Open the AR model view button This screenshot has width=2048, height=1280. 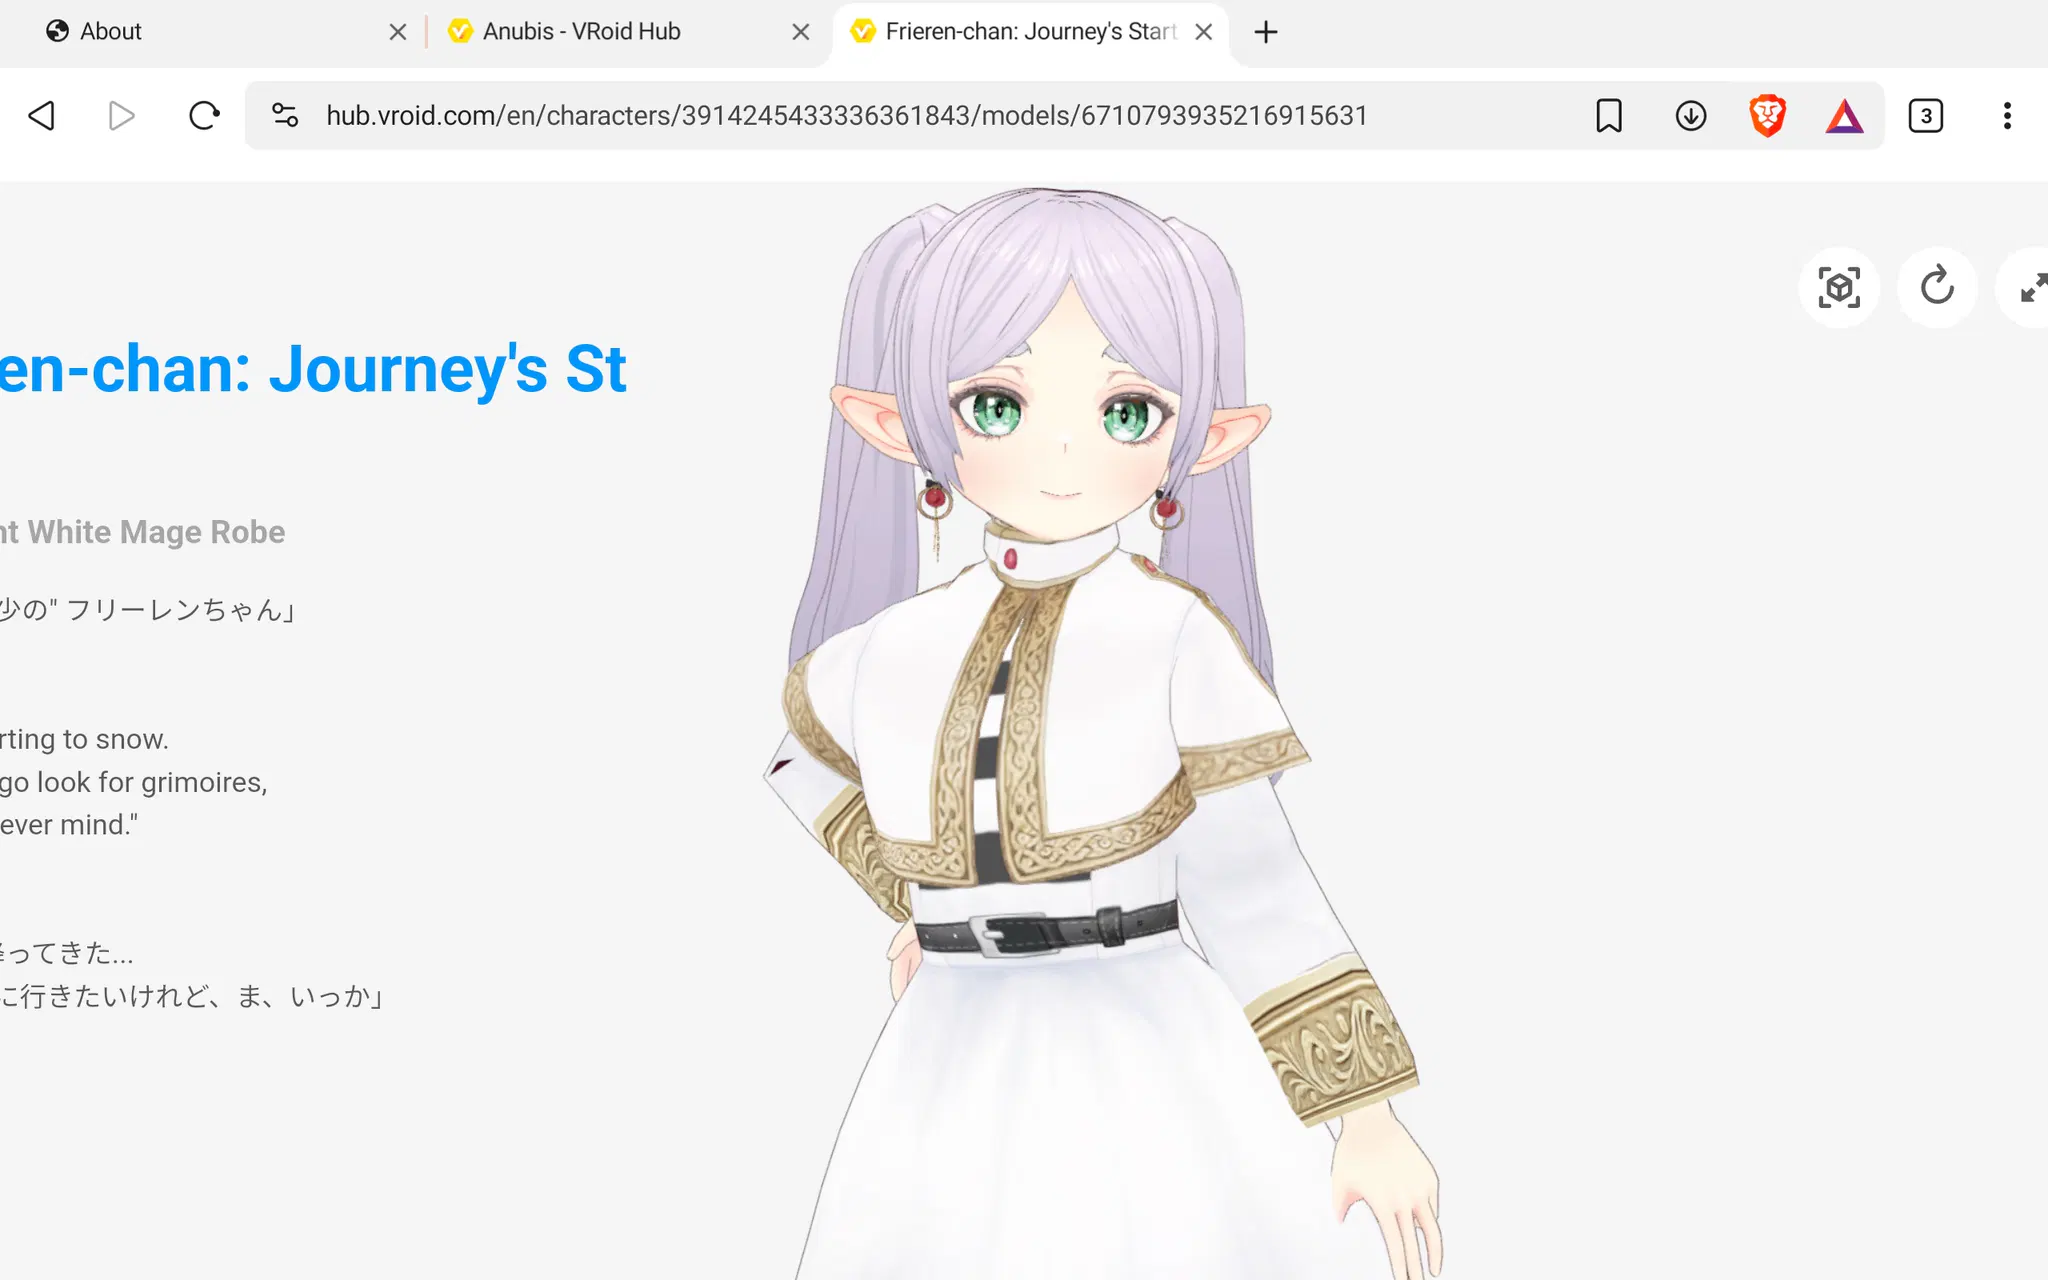1839,287
